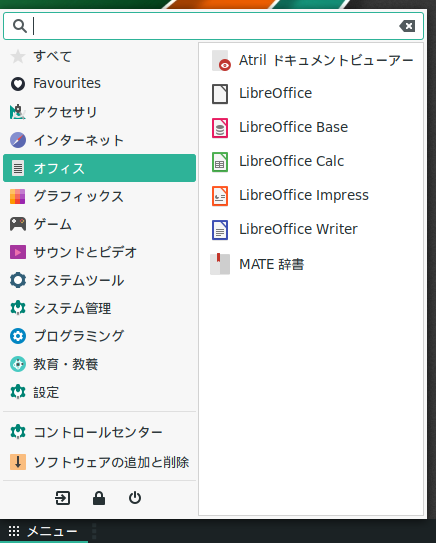Screen dimensions: 436x543
Task: Click the メニュー grid icon in the panel
Action: click(x=14, y=531)
